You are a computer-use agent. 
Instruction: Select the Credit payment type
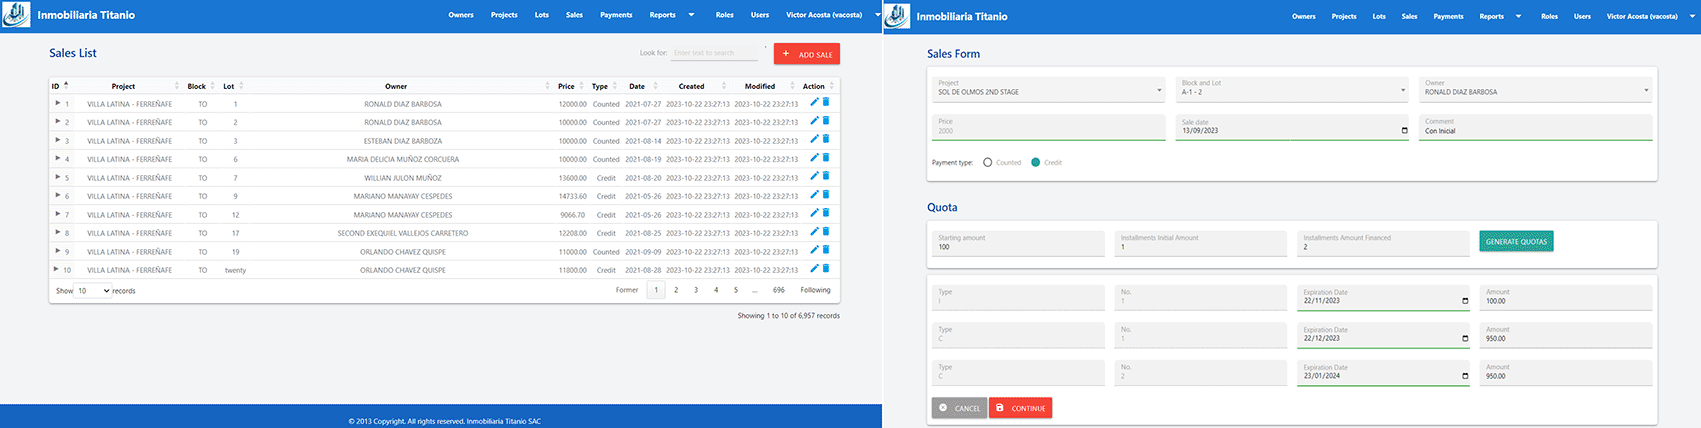1035,162
